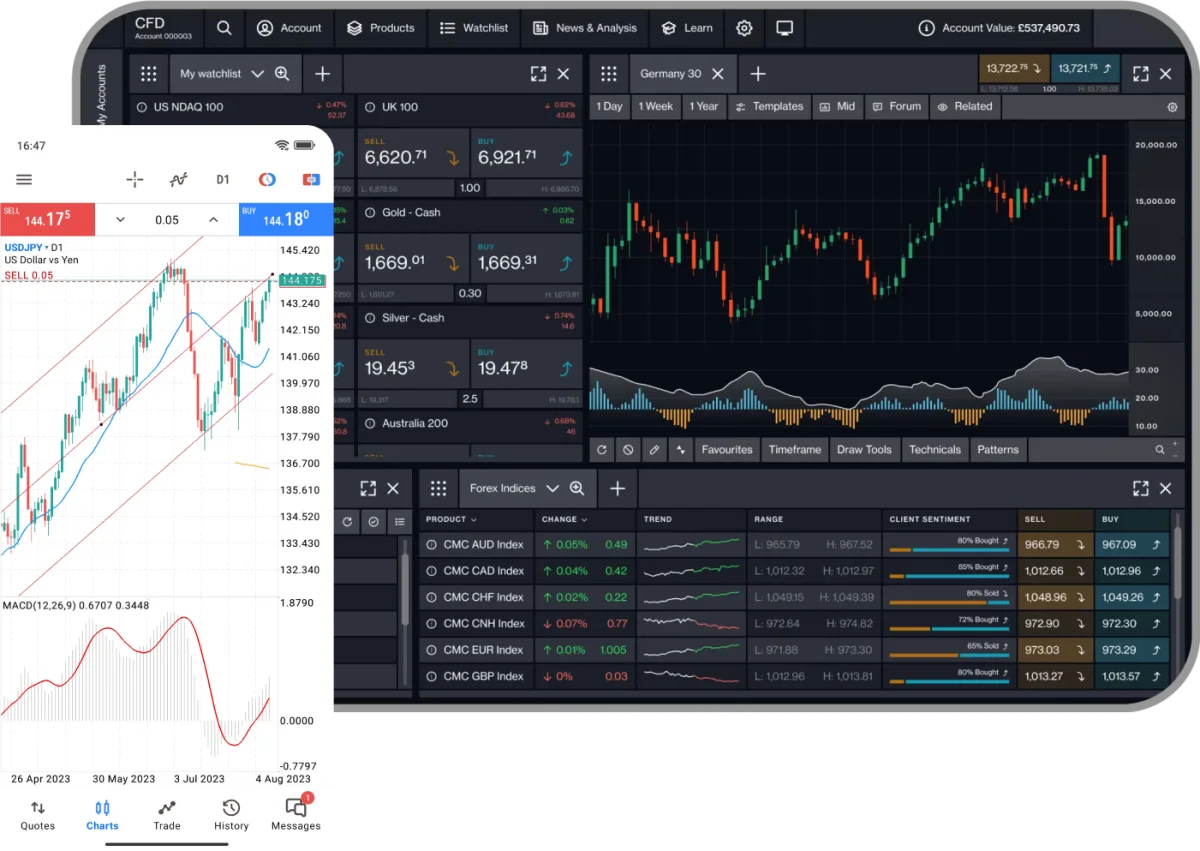Open the Technicals menu

(x=935, y=450)
